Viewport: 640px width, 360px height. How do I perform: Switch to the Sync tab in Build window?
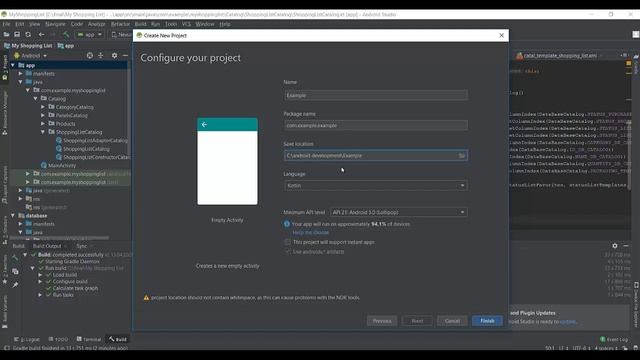click(x=82, y=246)
